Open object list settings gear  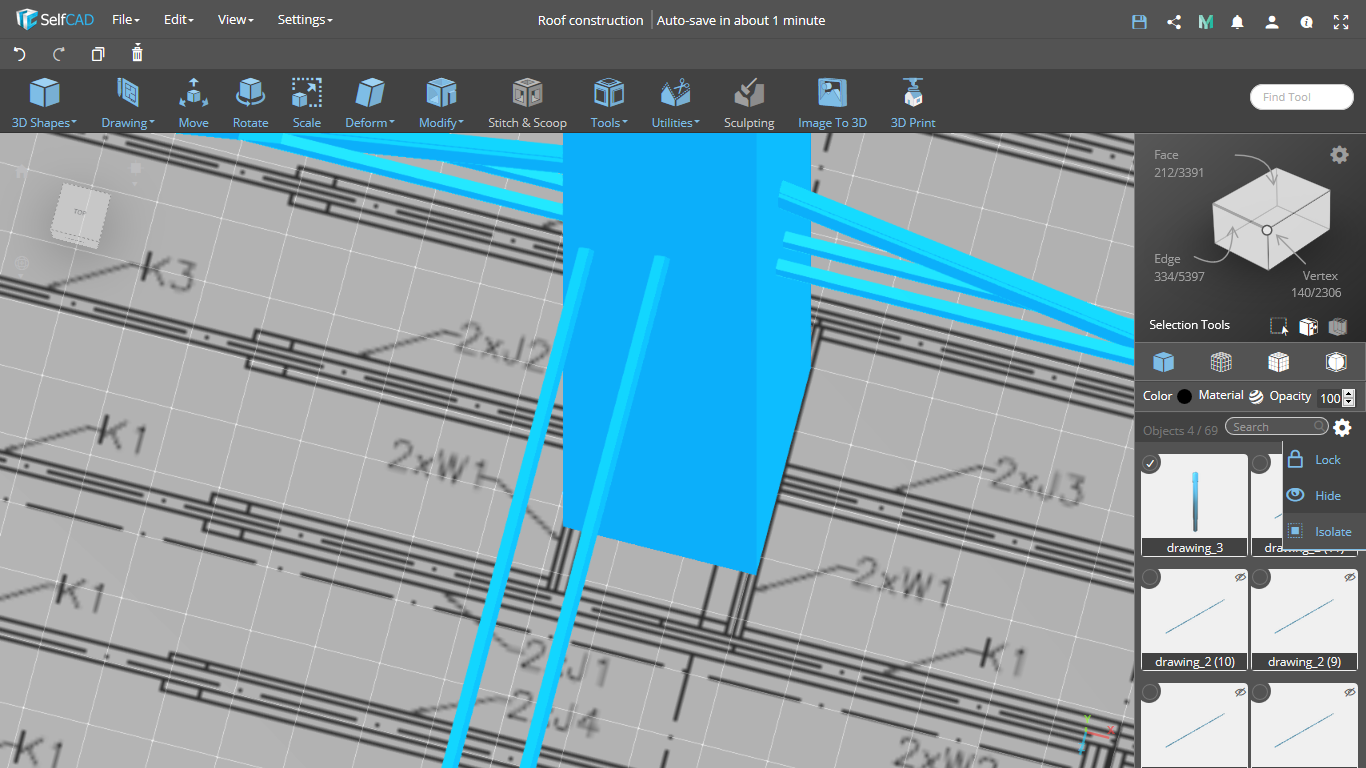point(1342,428)
